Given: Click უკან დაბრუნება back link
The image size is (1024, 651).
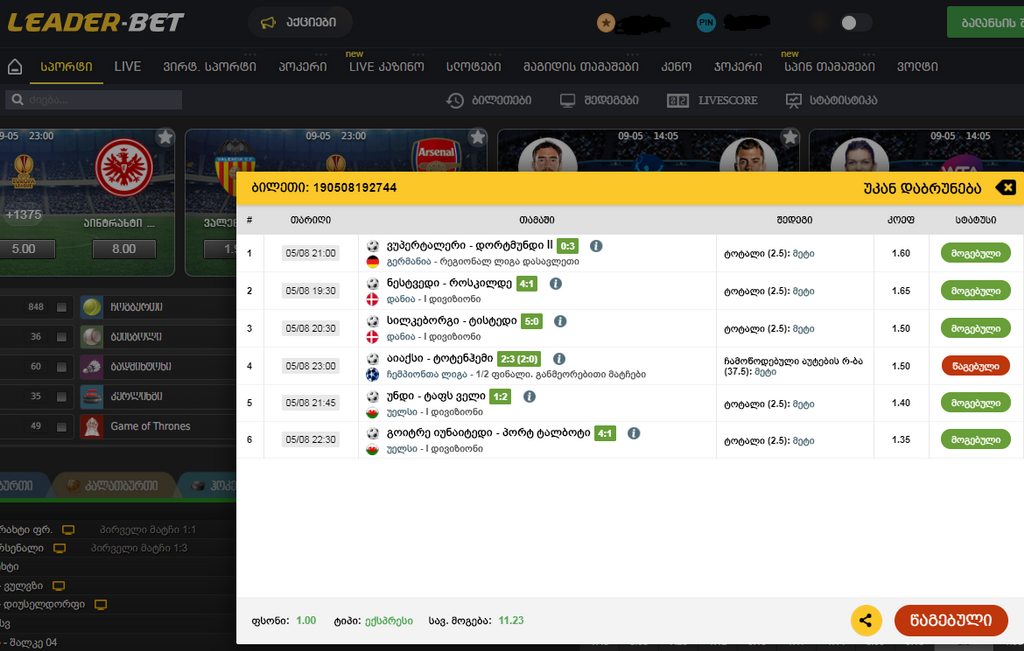Looking at the screenshot, I should 922,188.
